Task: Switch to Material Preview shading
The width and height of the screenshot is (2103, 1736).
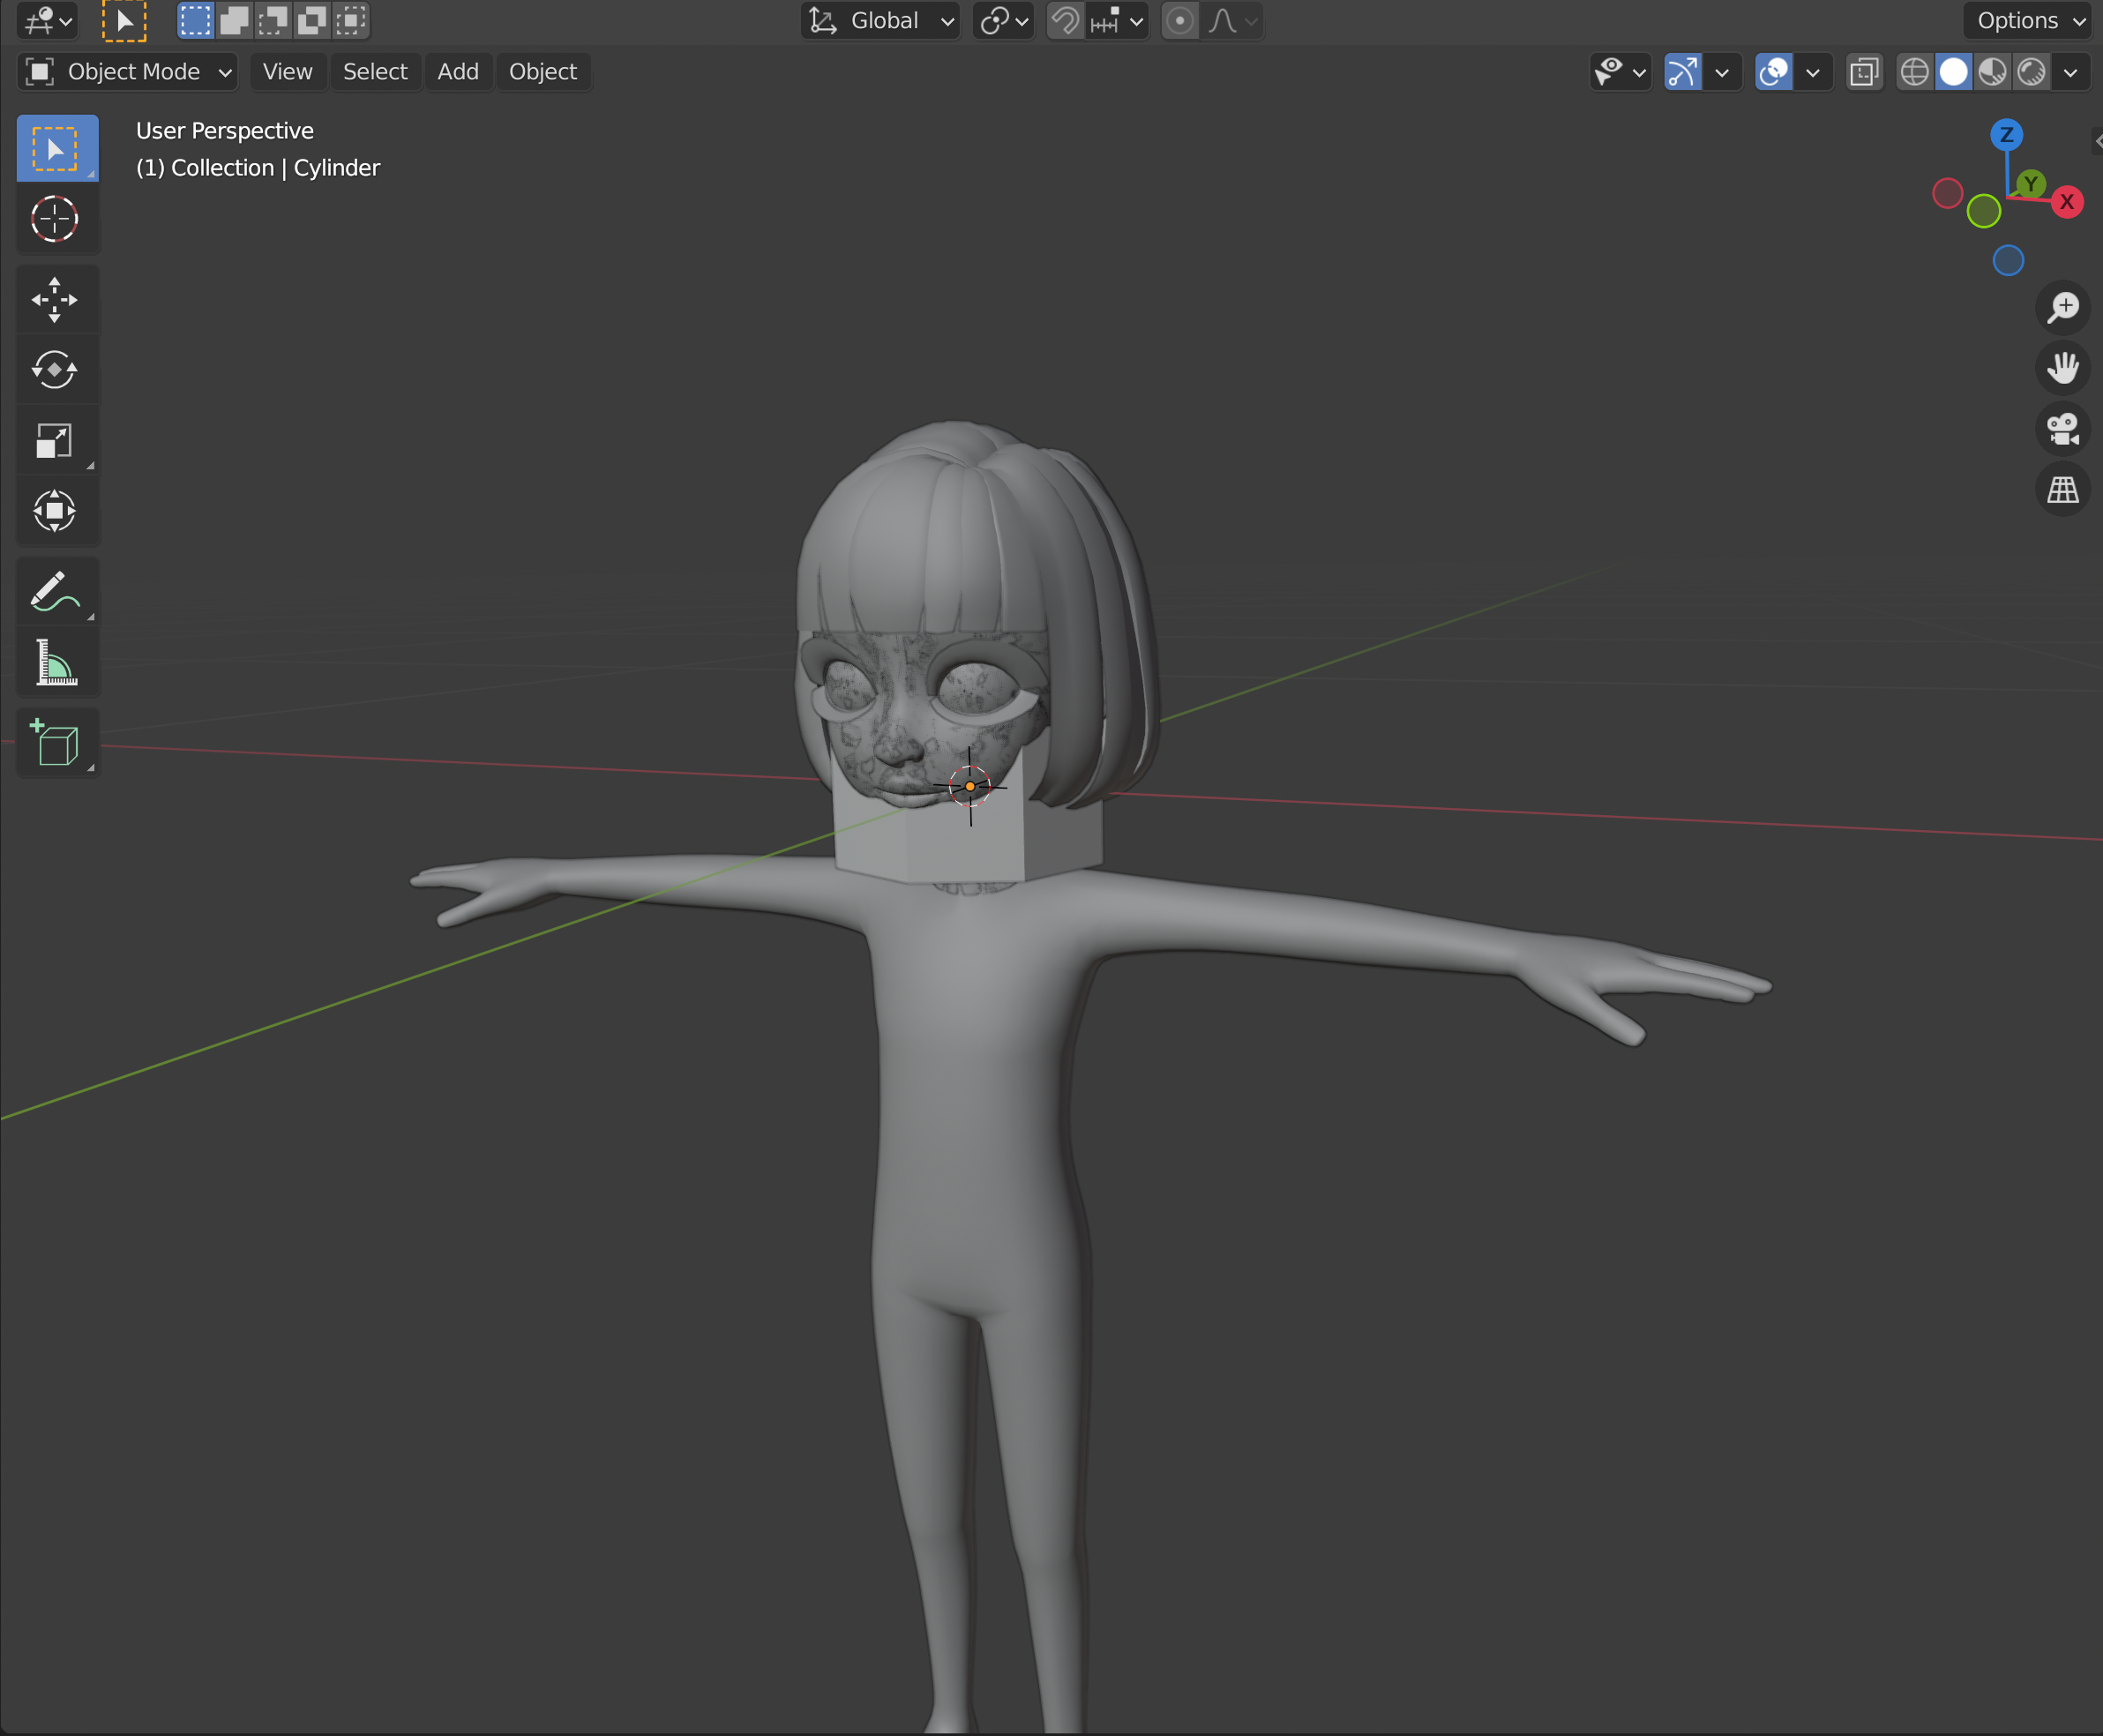Action: [1992, 72]
